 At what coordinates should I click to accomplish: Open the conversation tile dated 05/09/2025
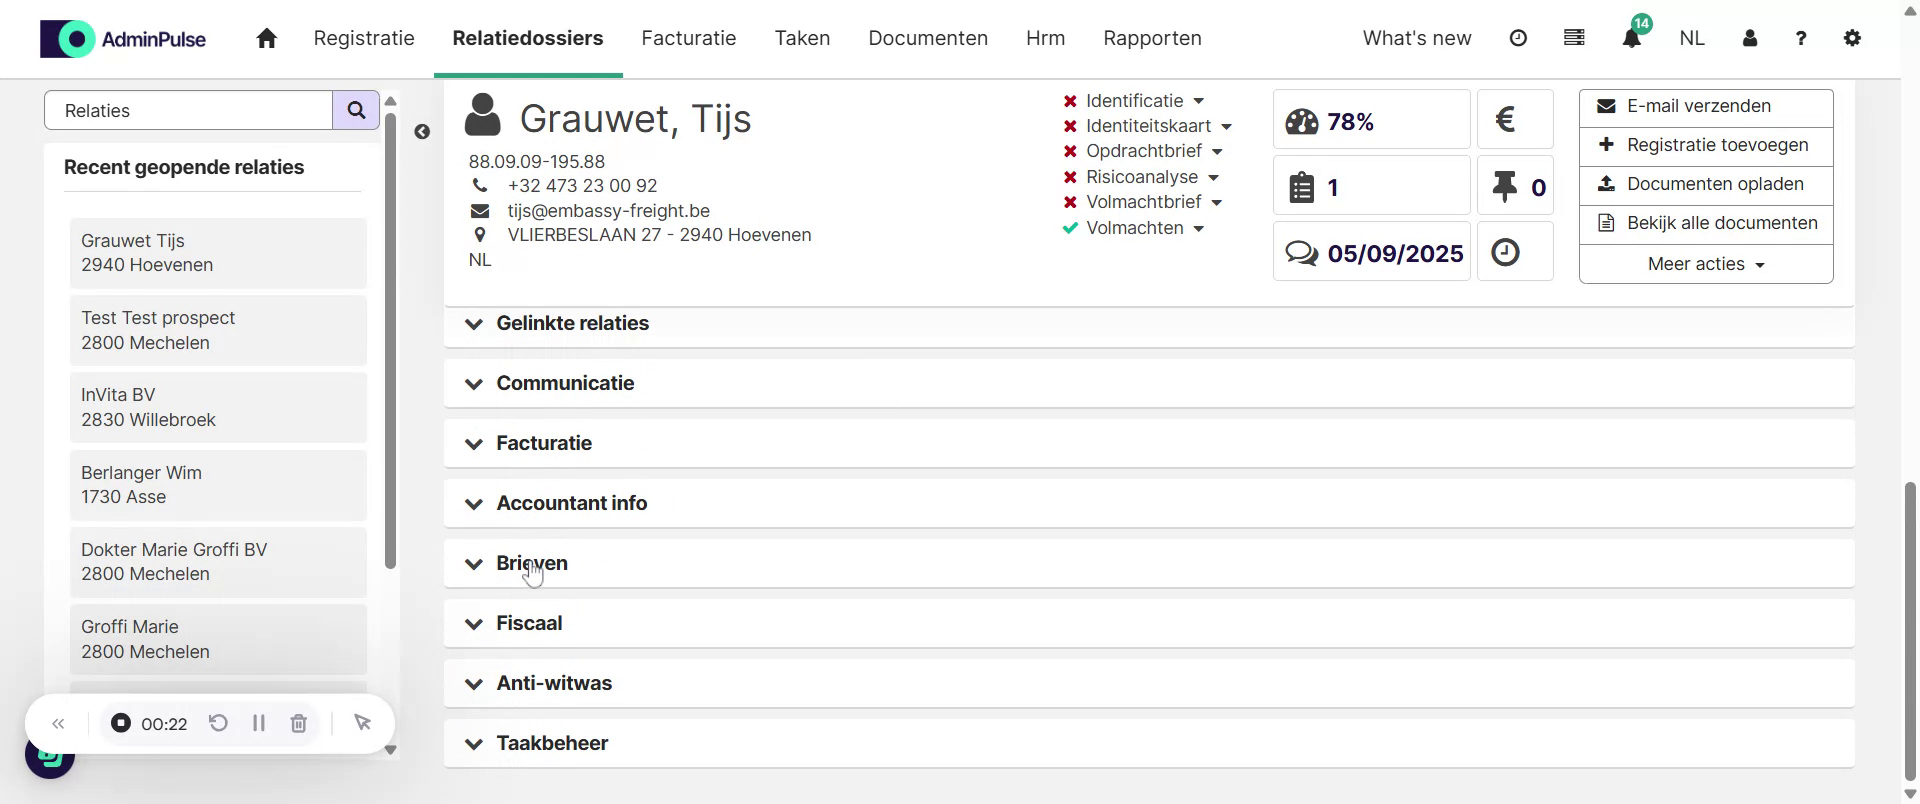pyautogui.click(x=1371, y=251)
